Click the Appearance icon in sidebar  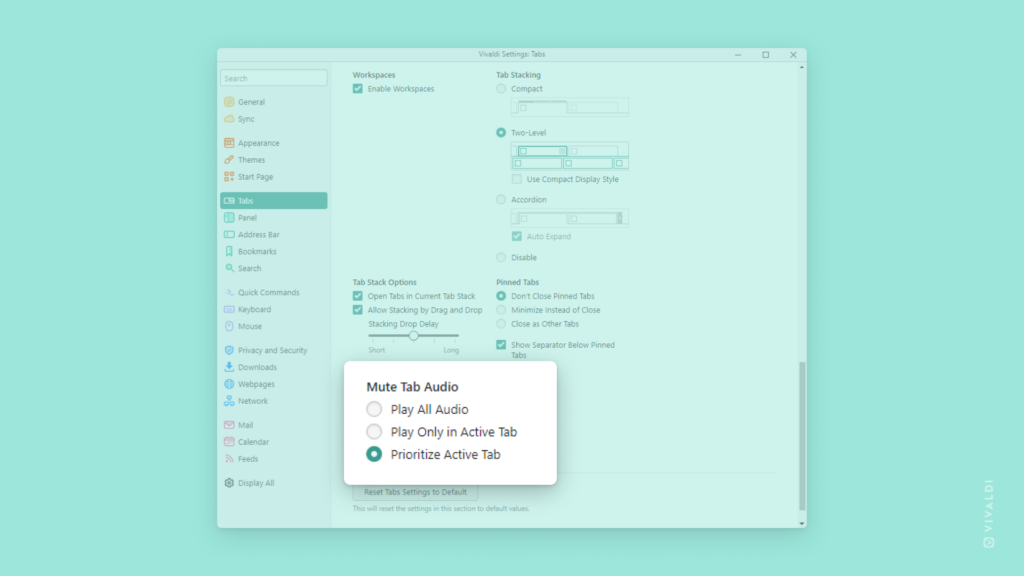[229, 143]
